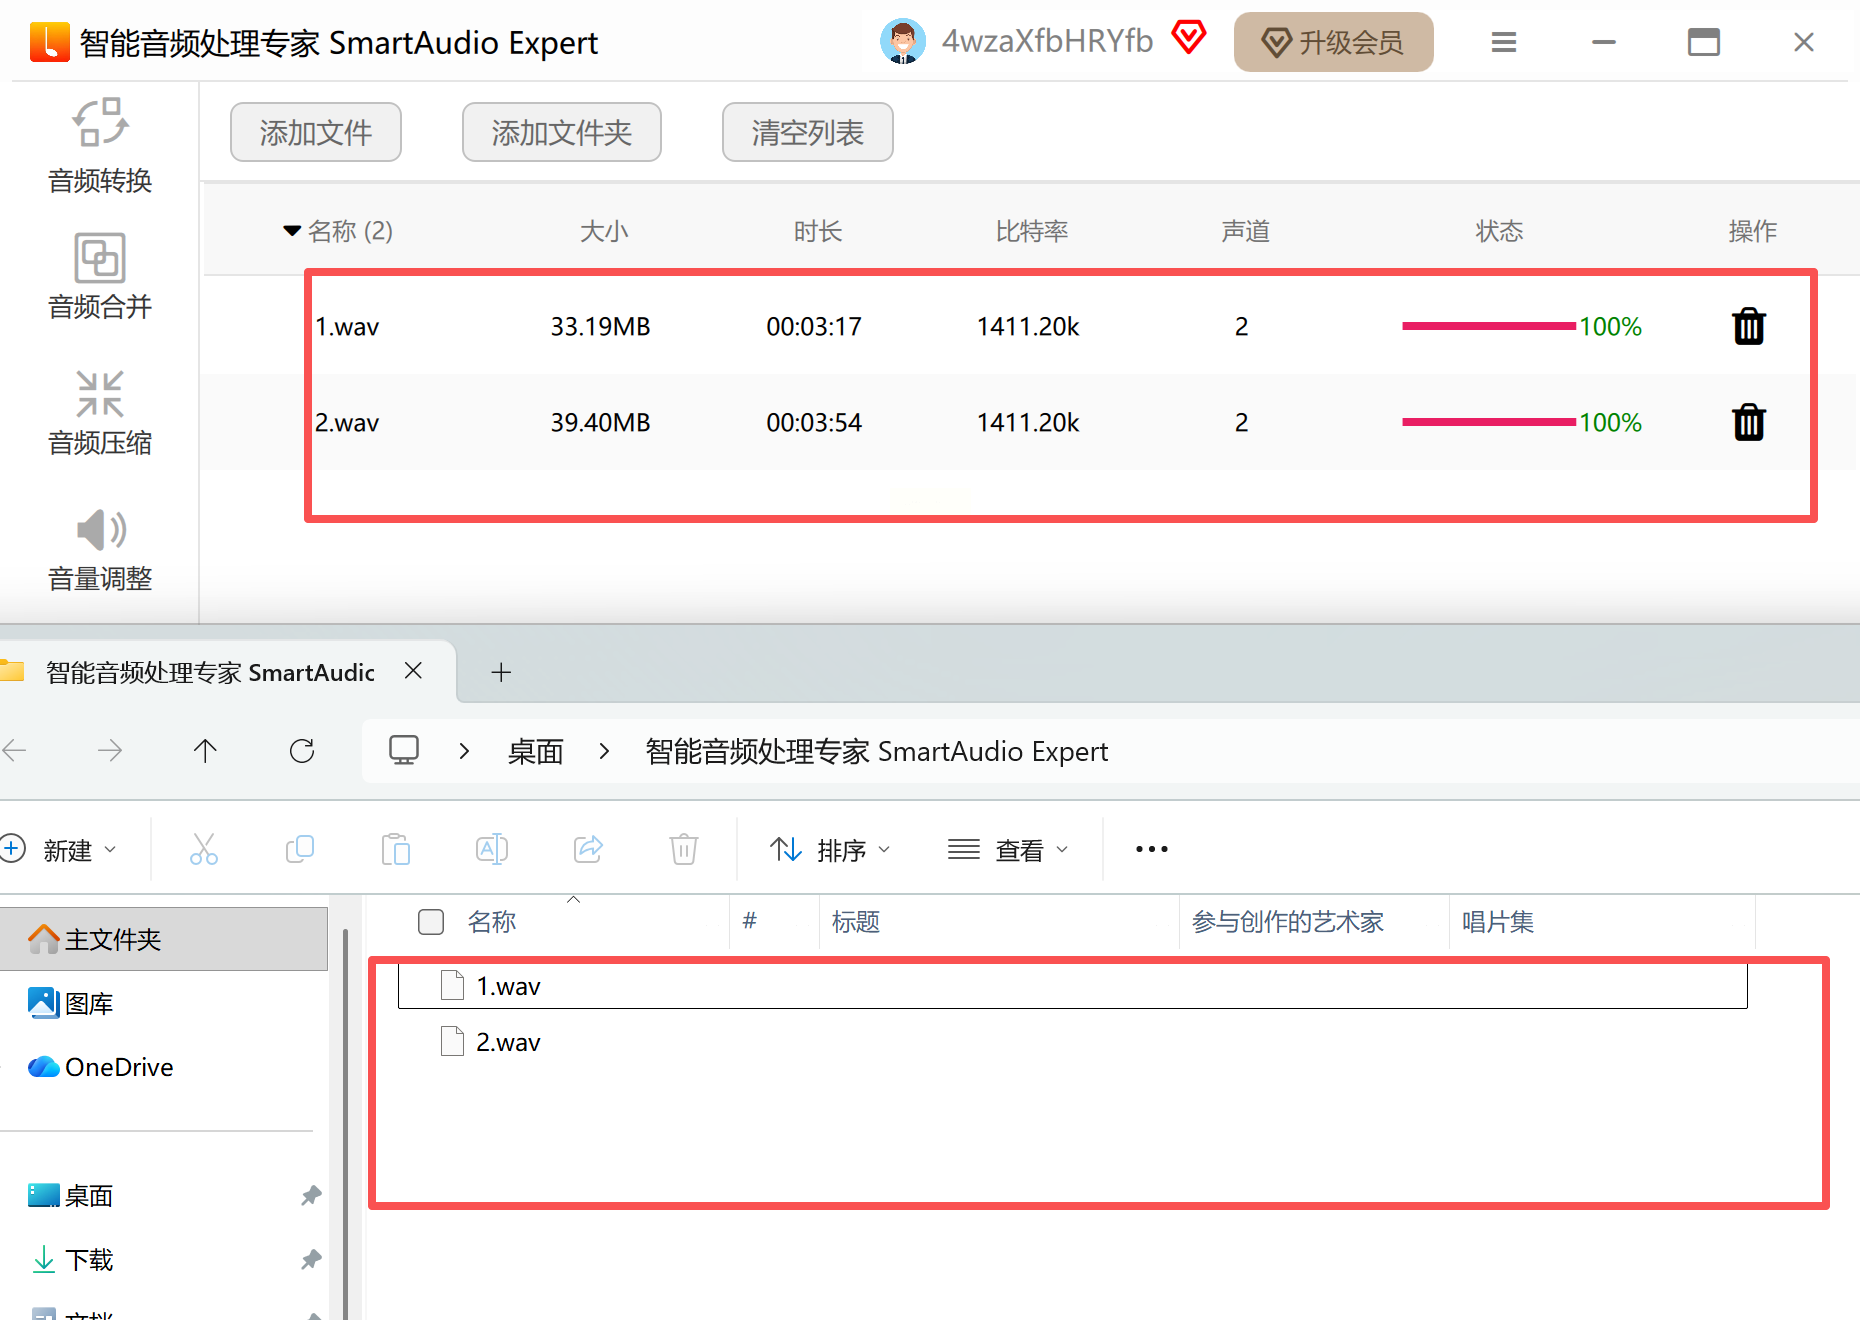
Task: Click the This PC monitor icon in address bar
Action: click(404, 750)
